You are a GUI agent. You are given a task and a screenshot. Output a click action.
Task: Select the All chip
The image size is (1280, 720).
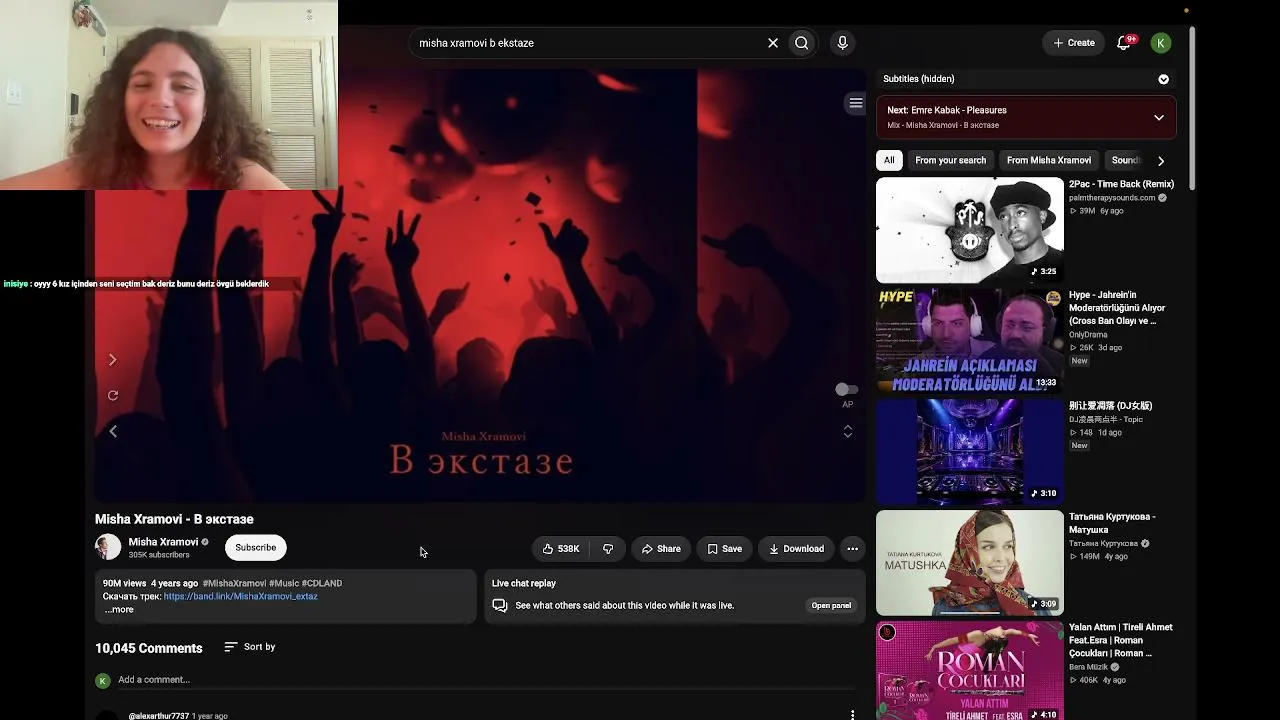[889, 160]
